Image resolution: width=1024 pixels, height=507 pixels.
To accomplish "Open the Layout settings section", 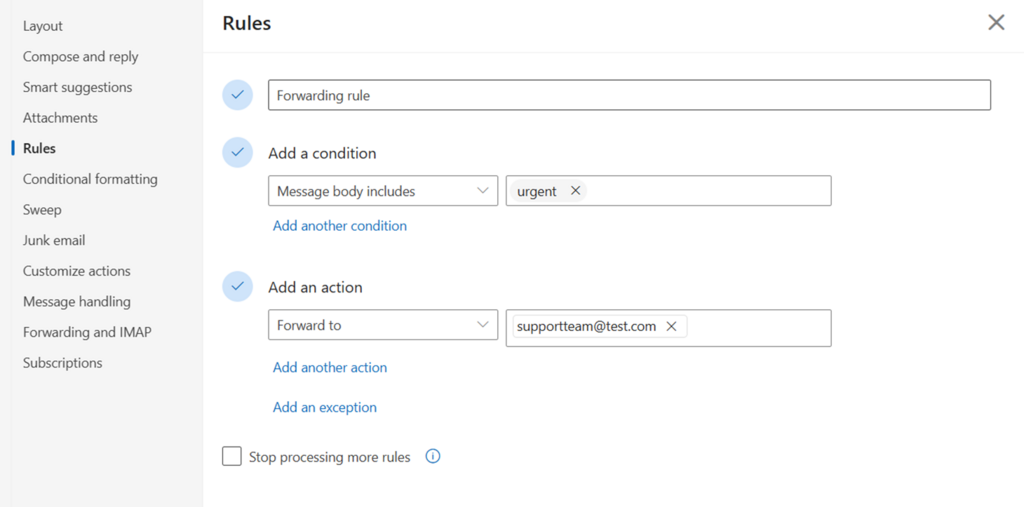I will tap(43, 26).
